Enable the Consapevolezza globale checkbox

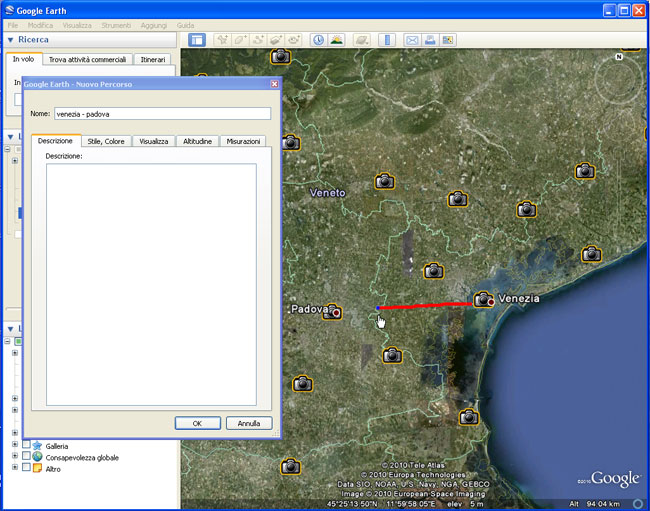(26, 455)
